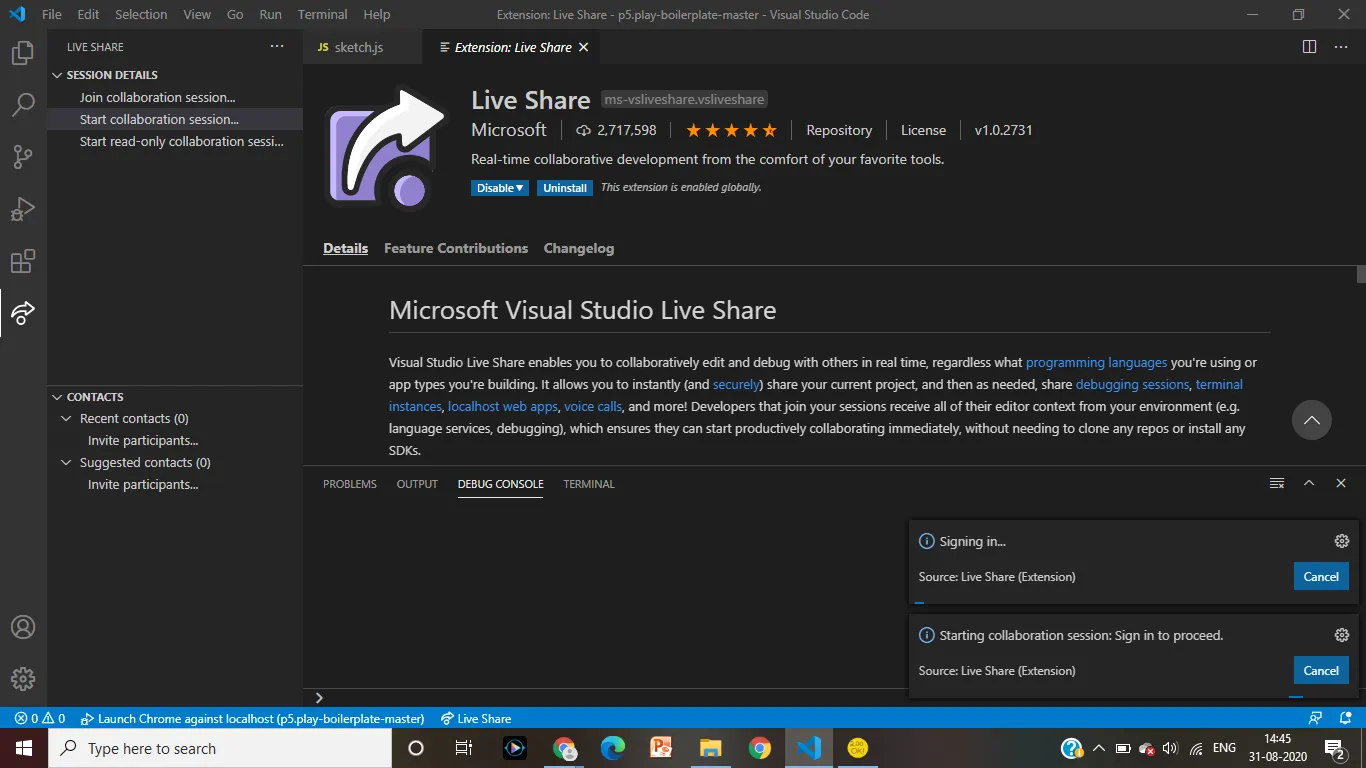Click the Uninstall button for Live Share

point(564,187)
